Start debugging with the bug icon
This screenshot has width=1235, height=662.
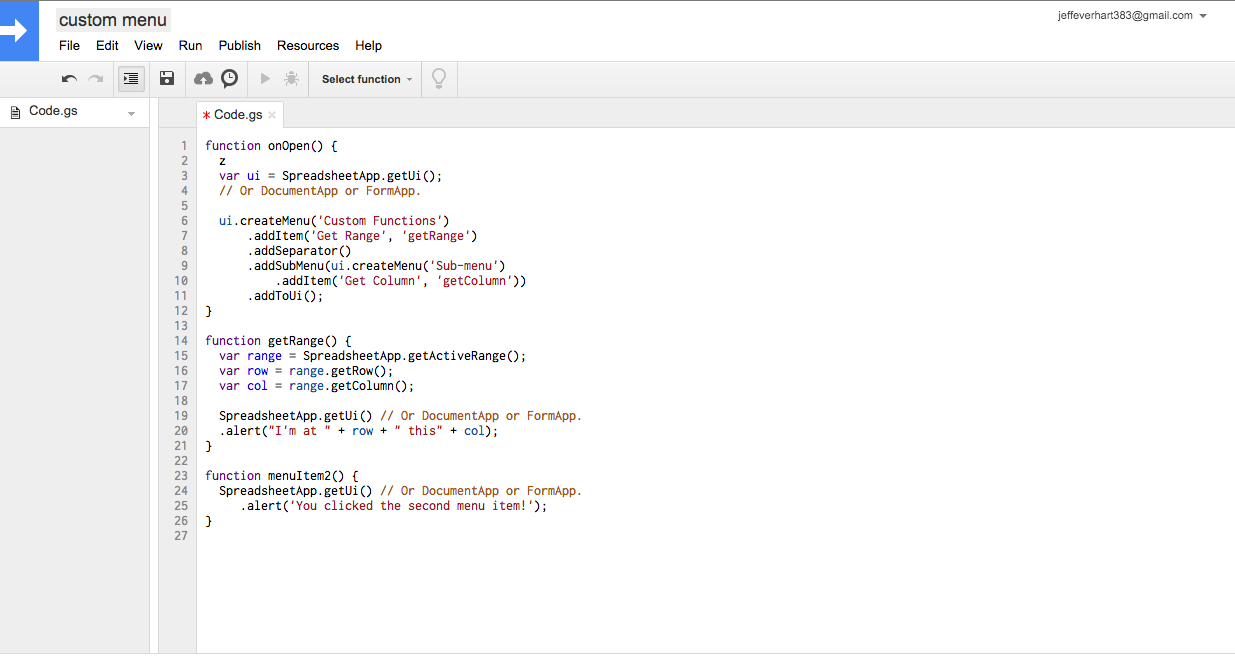[x=291, y=79]
